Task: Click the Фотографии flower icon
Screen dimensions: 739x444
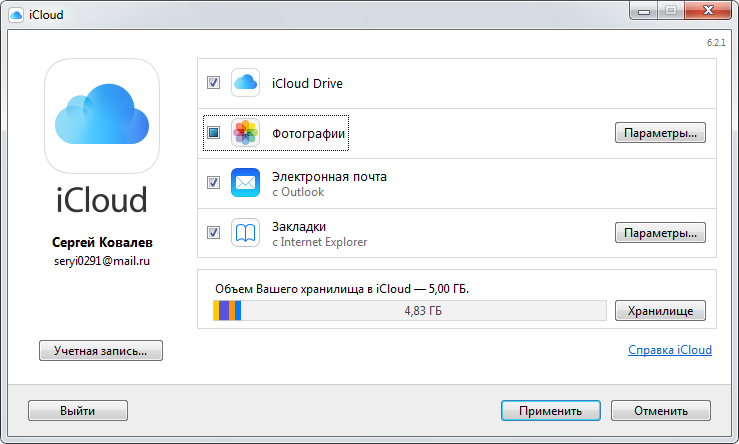Action: [245, 132]
